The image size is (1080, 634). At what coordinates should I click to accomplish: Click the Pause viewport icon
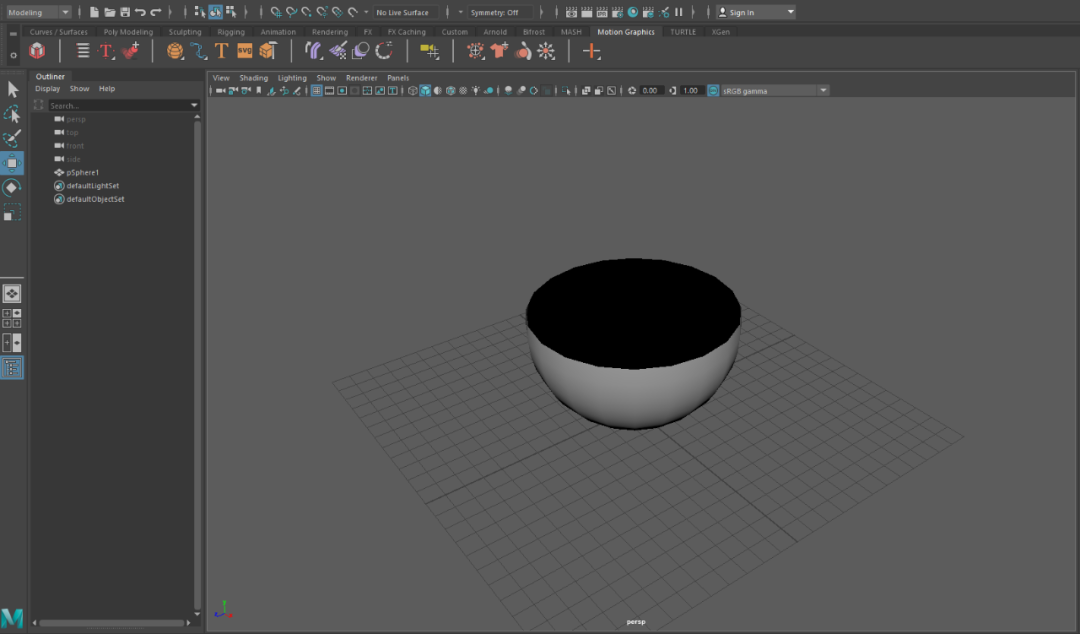(x=678, y=12)
